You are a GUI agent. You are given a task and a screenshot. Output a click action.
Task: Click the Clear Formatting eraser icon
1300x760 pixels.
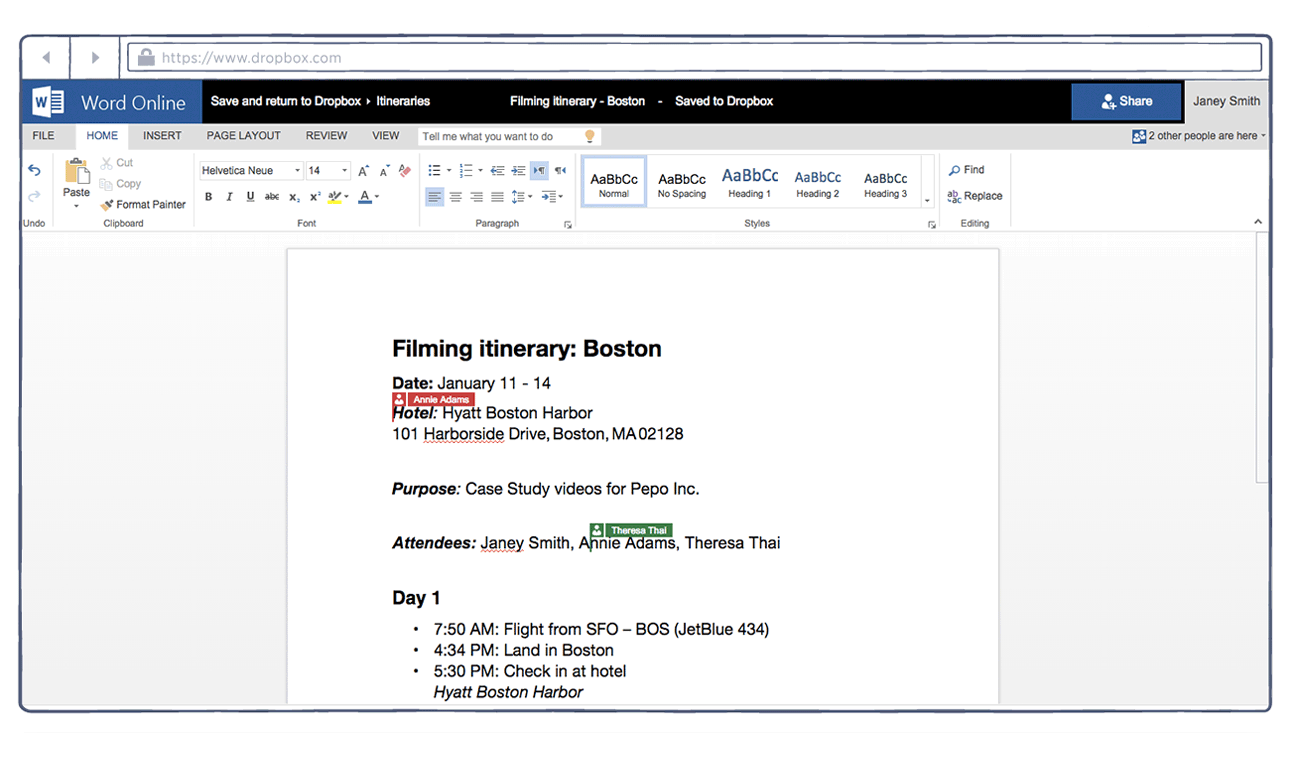[x=404, y=171]
